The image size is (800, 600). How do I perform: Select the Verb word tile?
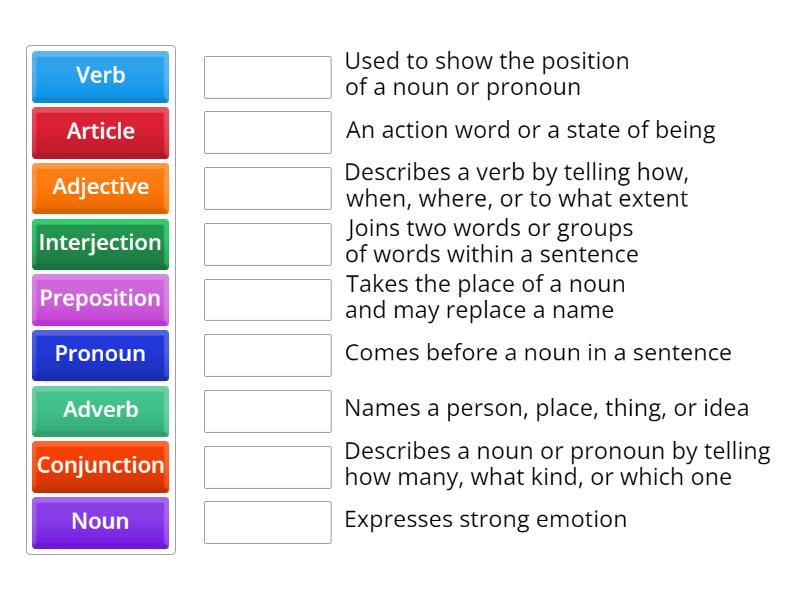pyautogui.click(x=100, y=77)
